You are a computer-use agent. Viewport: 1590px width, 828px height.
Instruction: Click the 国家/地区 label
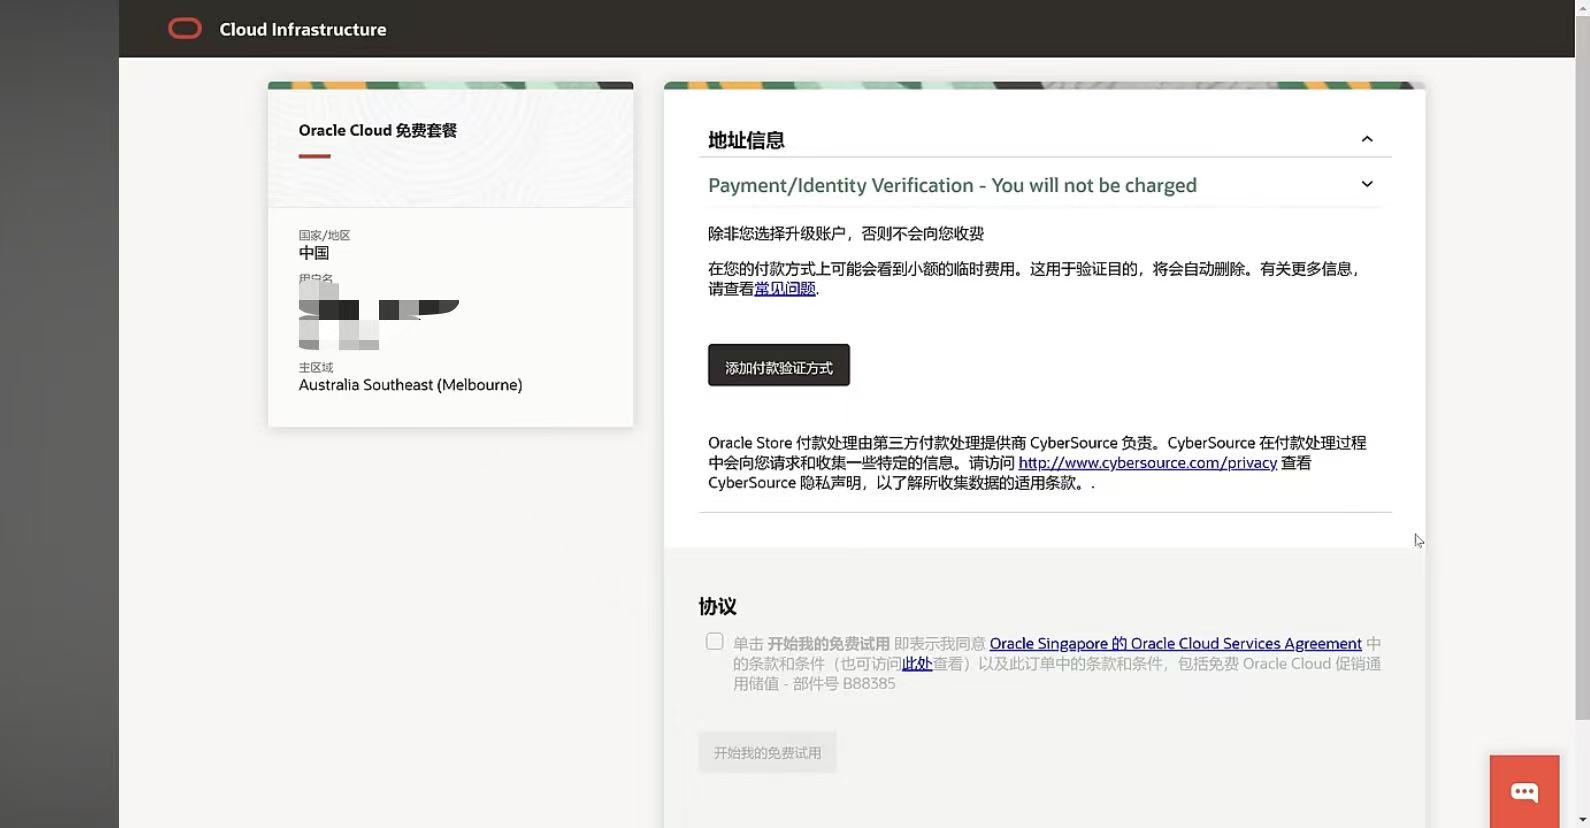click(324, 235)
